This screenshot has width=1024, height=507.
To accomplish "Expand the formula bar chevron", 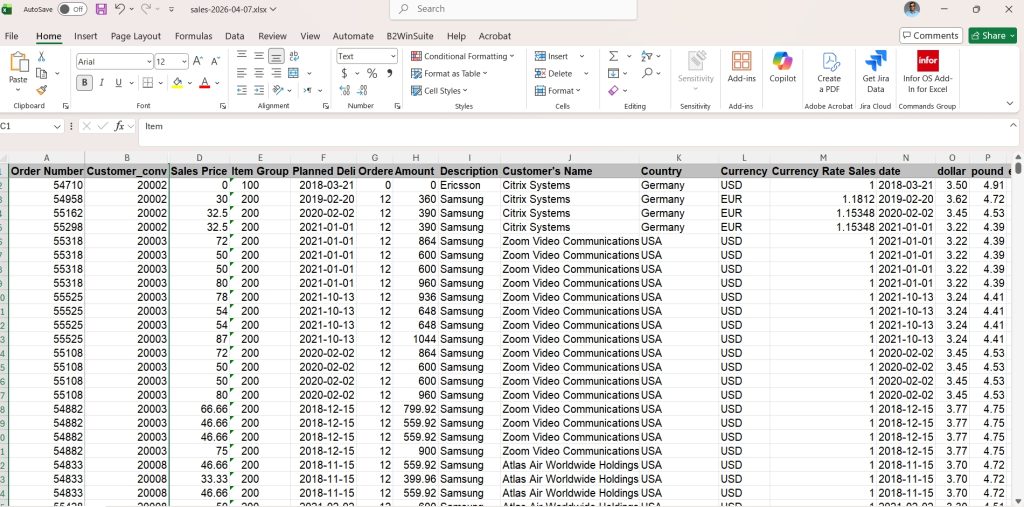I will 1013,125.
